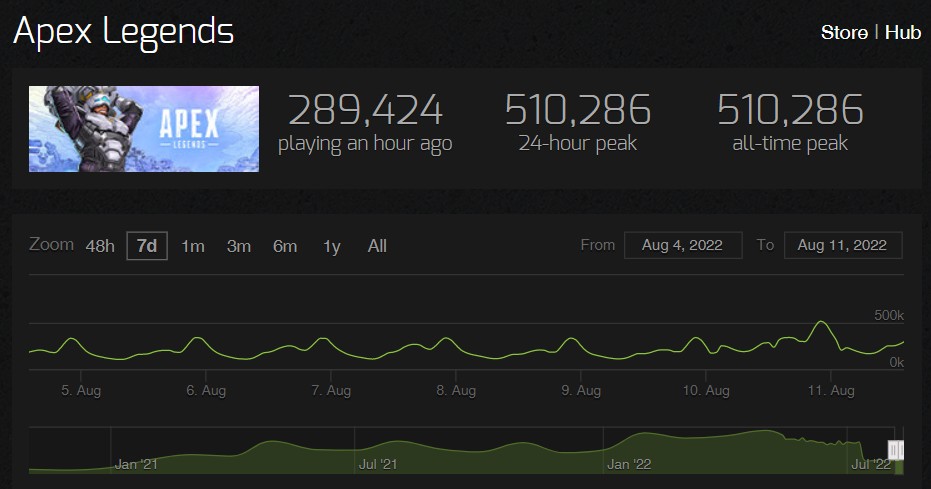Choose the 6m zoom option
931x489 pixels.
[285, 246]
